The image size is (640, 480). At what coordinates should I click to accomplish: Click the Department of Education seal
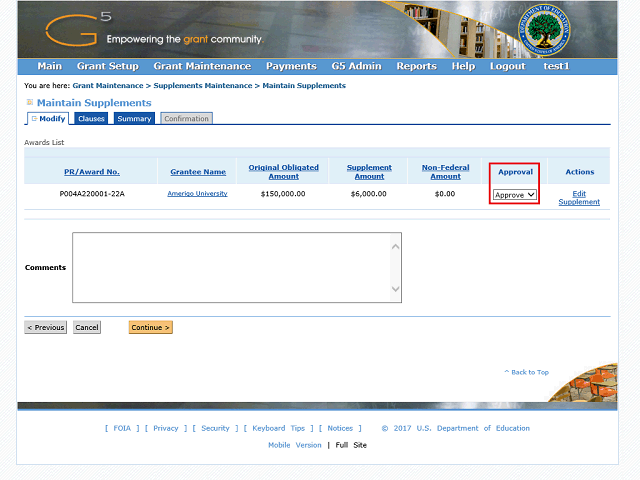click(x=544, y=30)
